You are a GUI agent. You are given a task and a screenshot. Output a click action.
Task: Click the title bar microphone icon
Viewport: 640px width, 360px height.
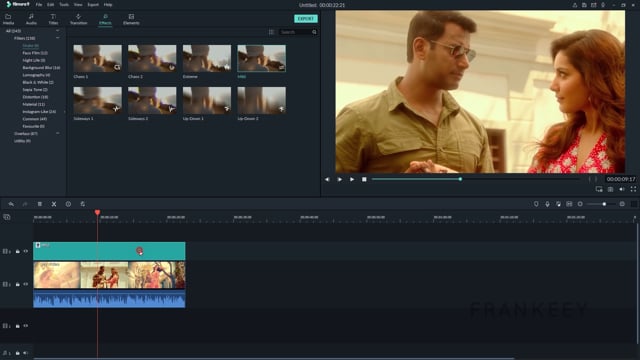[603, 5]
